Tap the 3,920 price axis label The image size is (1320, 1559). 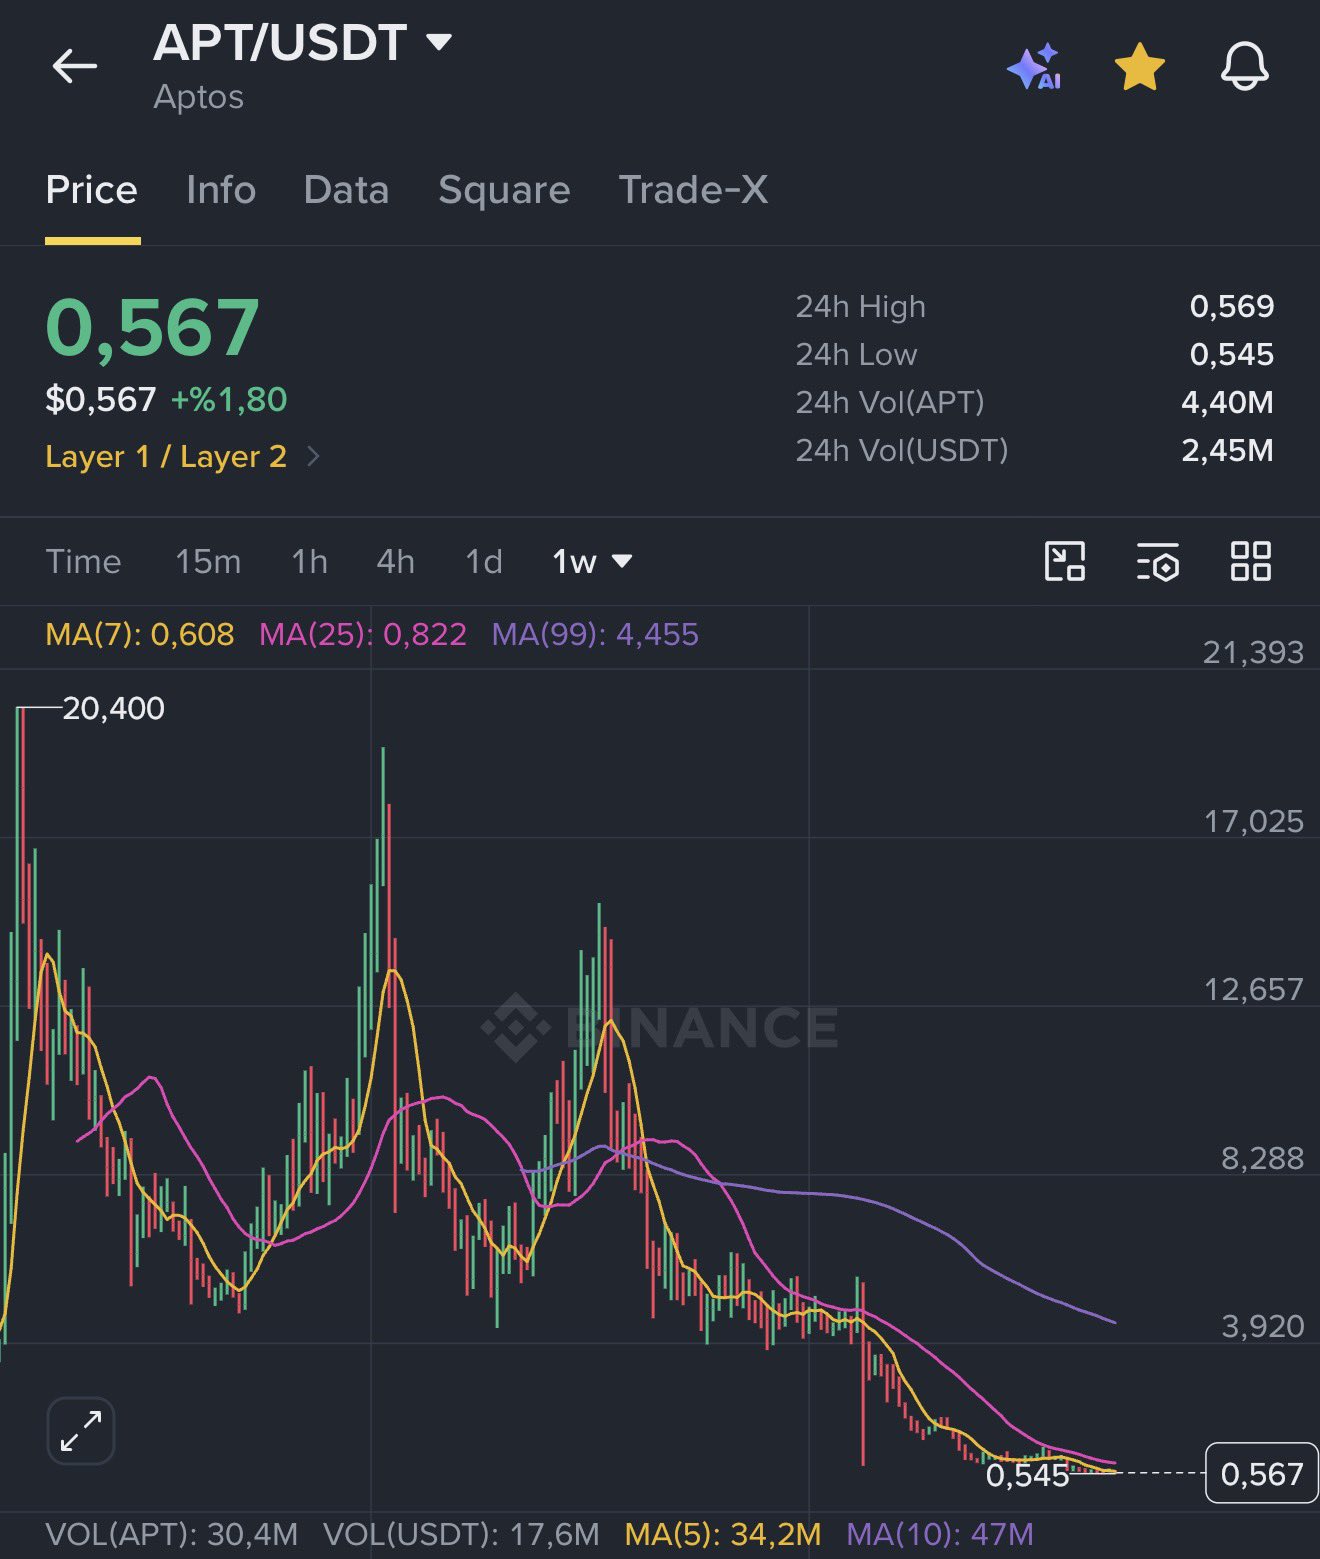[x=1262, y=1326]
